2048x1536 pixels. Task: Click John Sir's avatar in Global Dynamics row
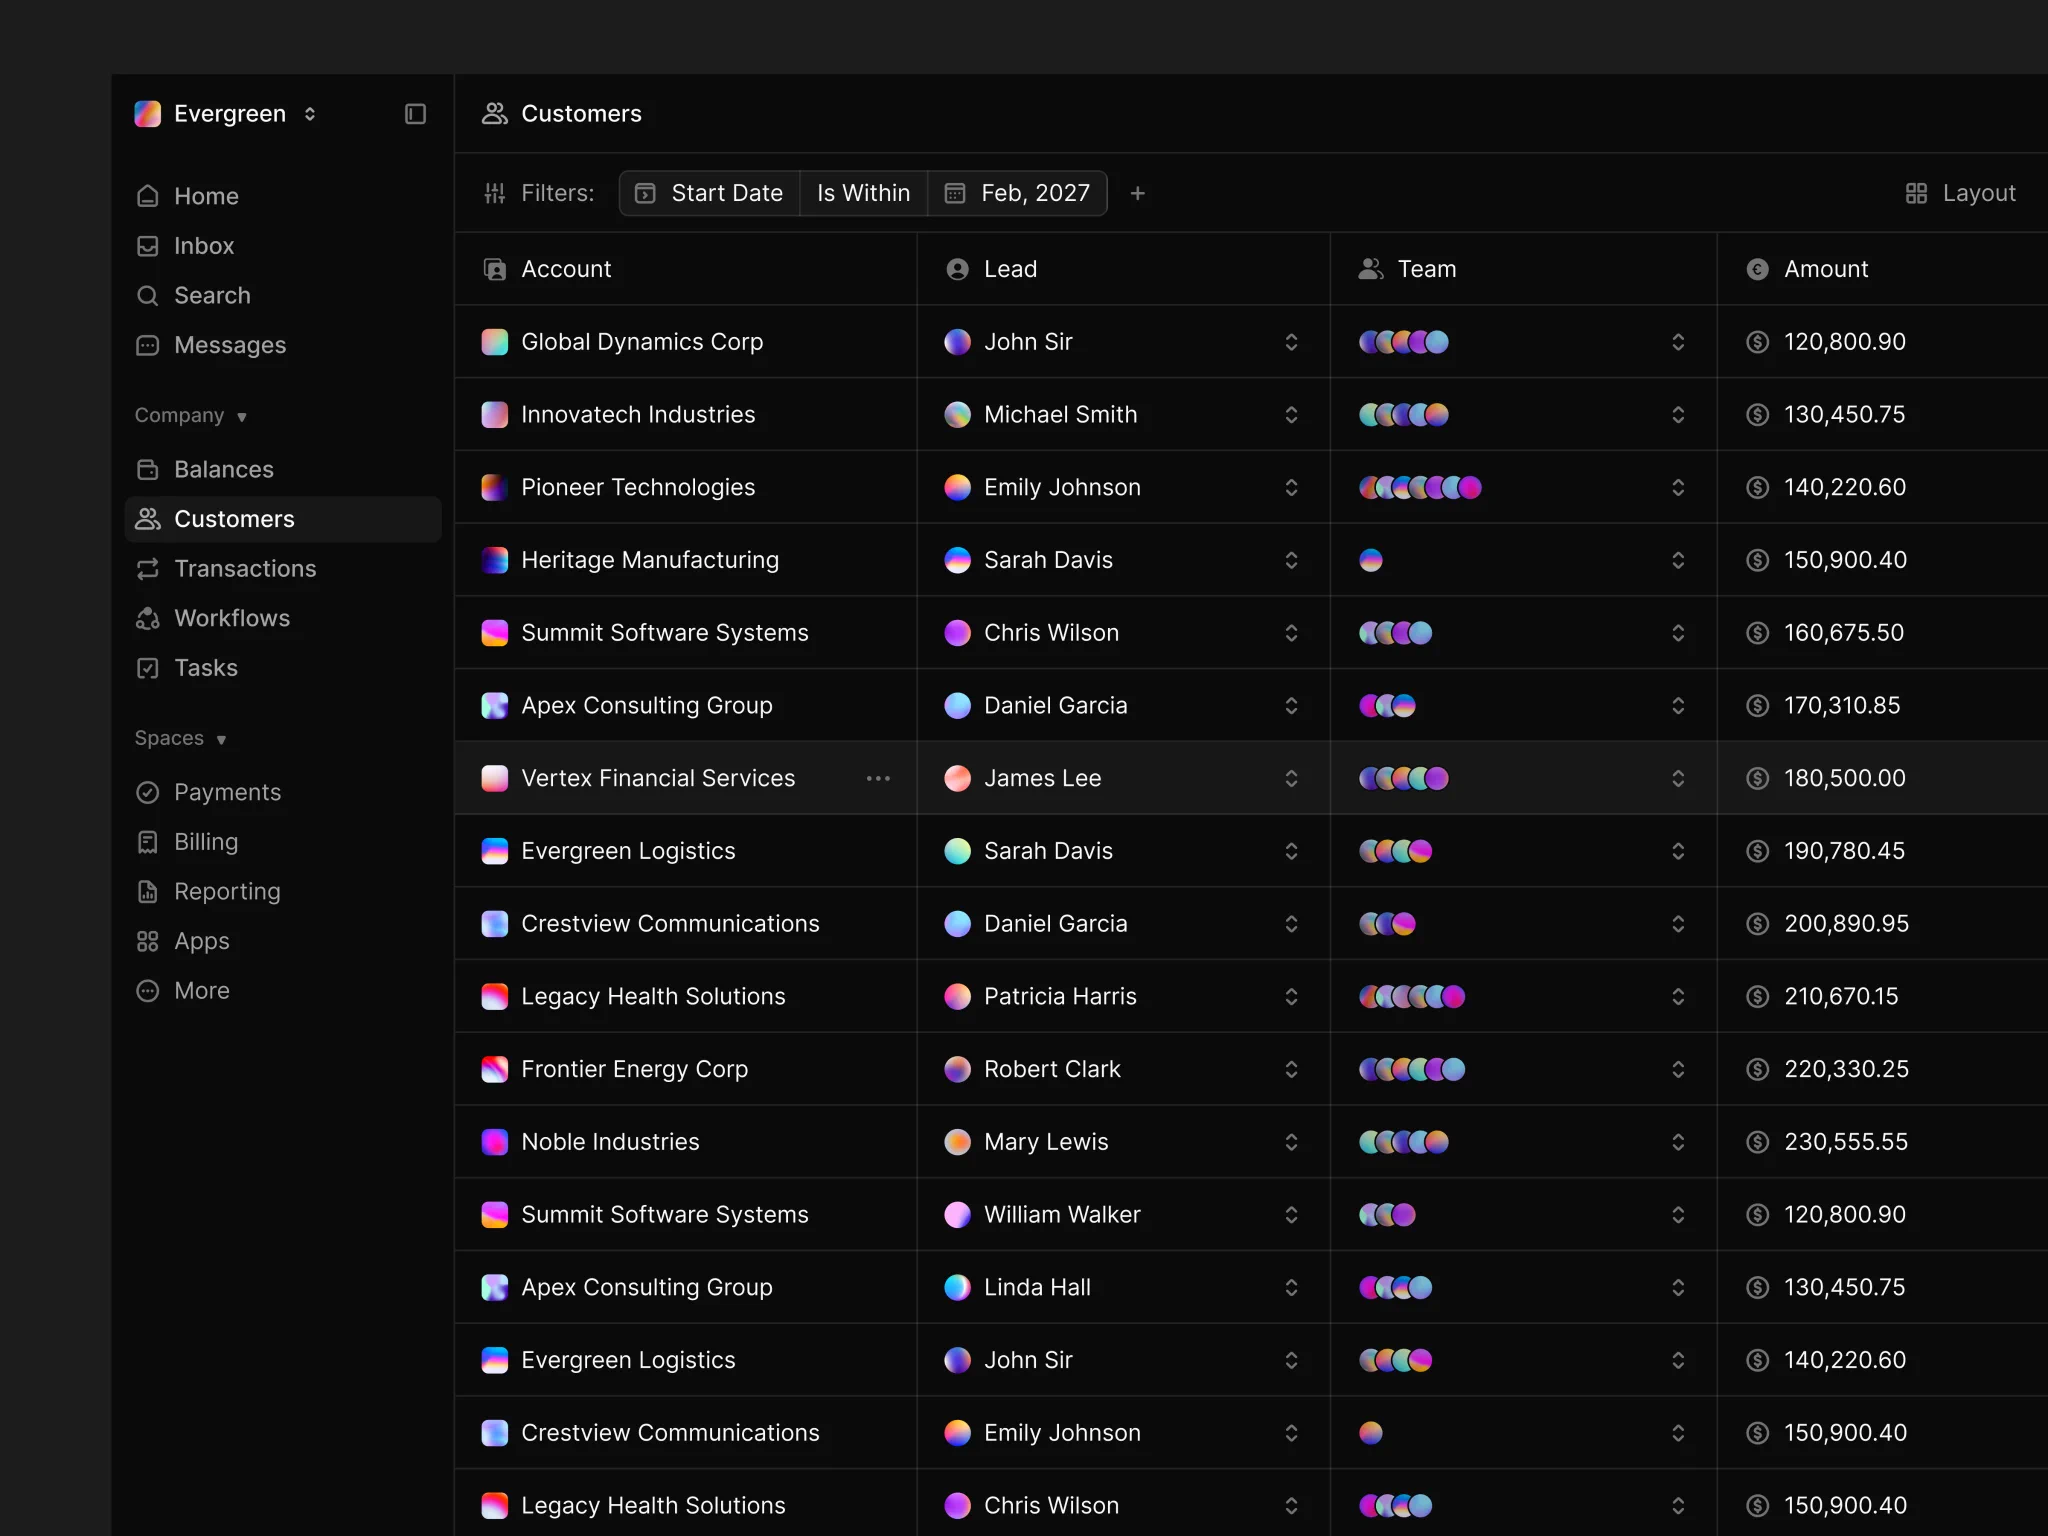click(x=957, y=342)
